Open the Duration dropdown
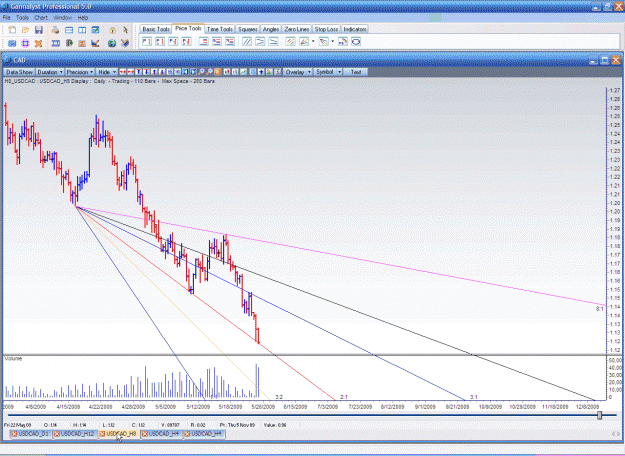The image size is (625, 456). [50, 72]
